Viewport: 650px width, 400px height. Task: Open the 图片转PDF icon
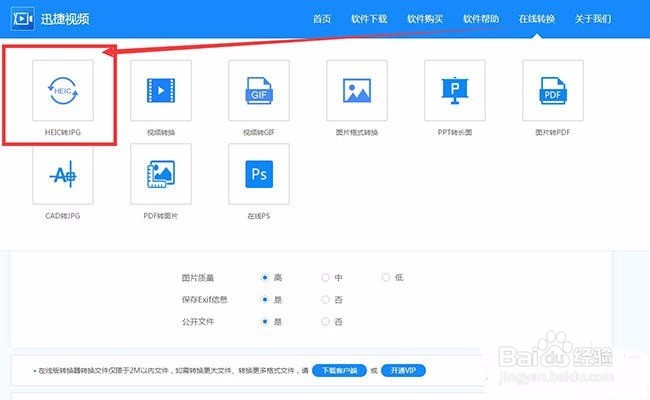point(553,90)
